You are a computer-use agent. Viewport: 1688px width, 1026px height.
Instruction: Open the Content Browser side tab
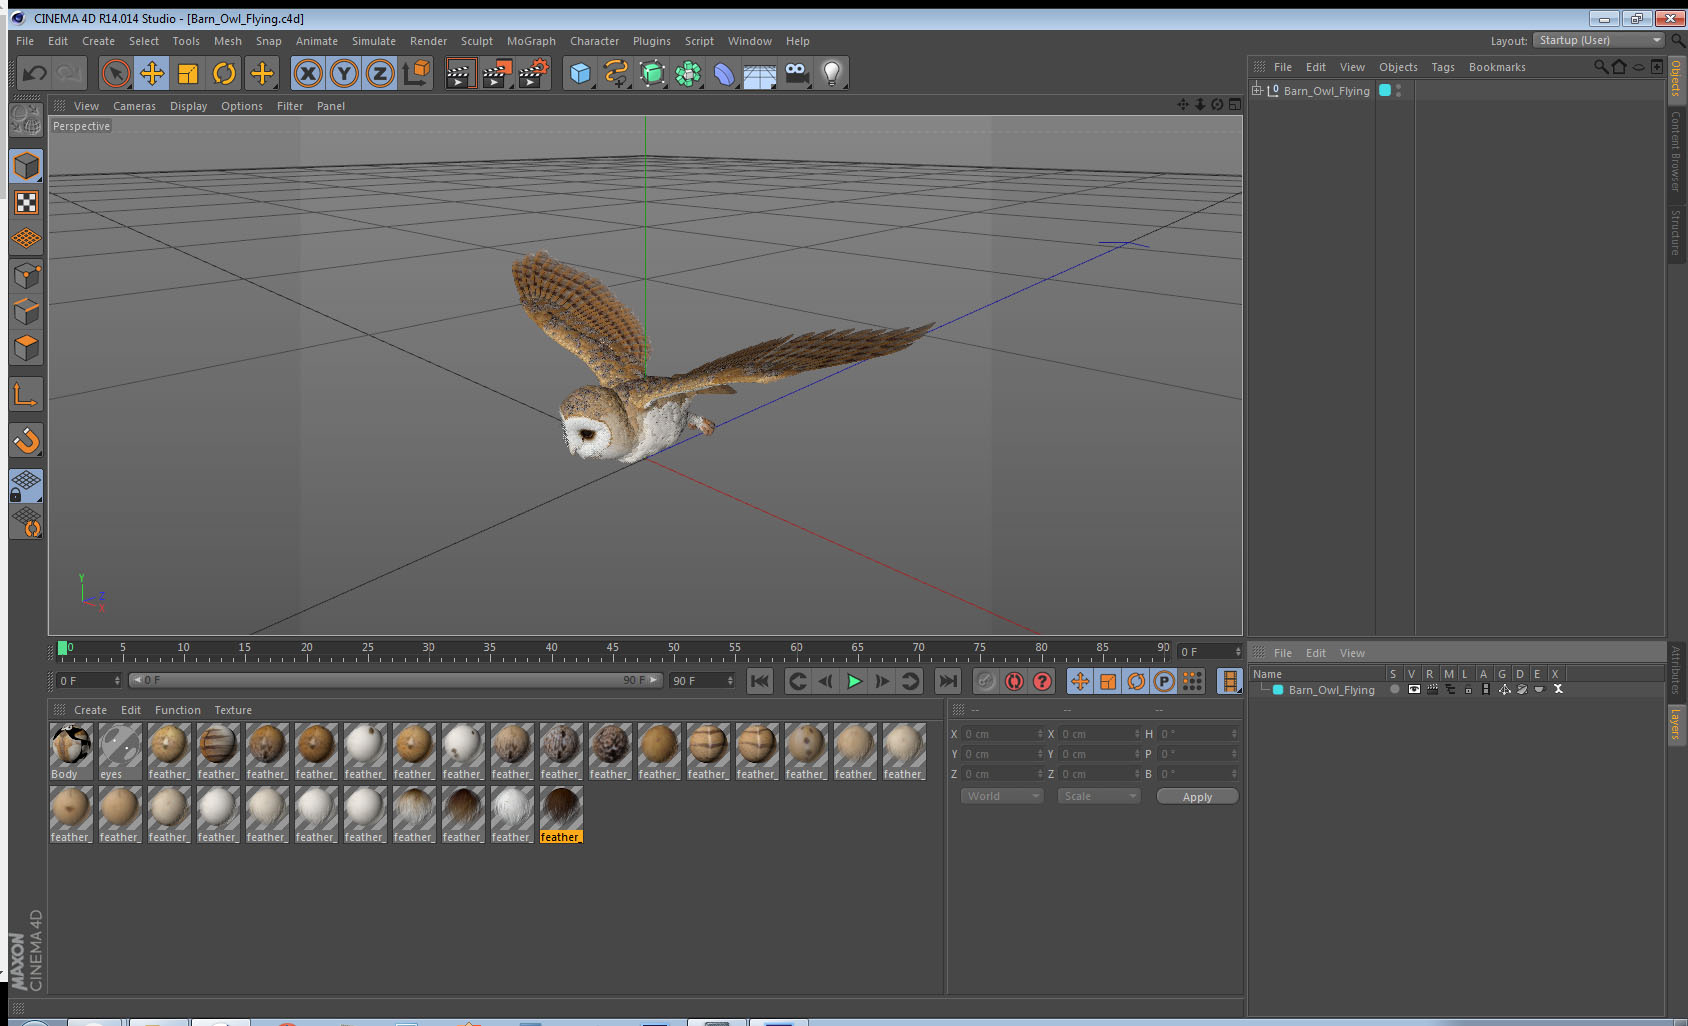tap(1676, 150)
